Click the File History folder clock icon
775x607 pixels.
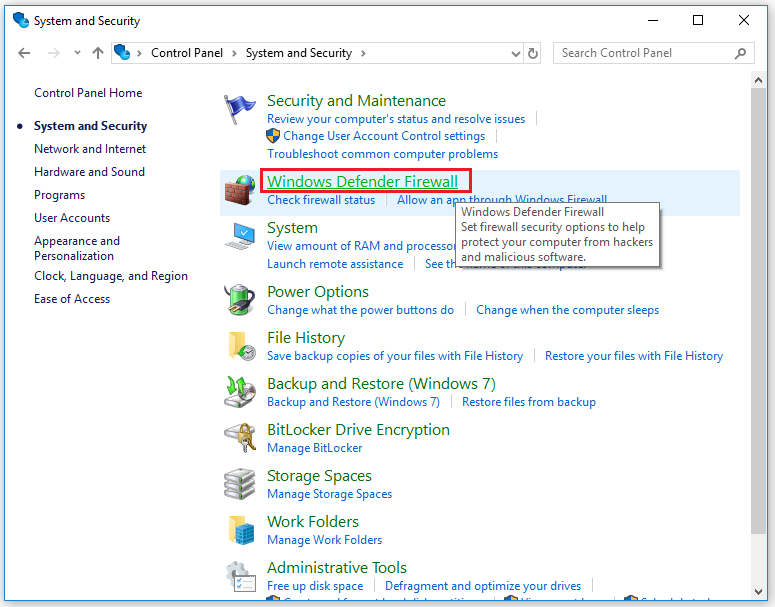[x=242, y=346]
